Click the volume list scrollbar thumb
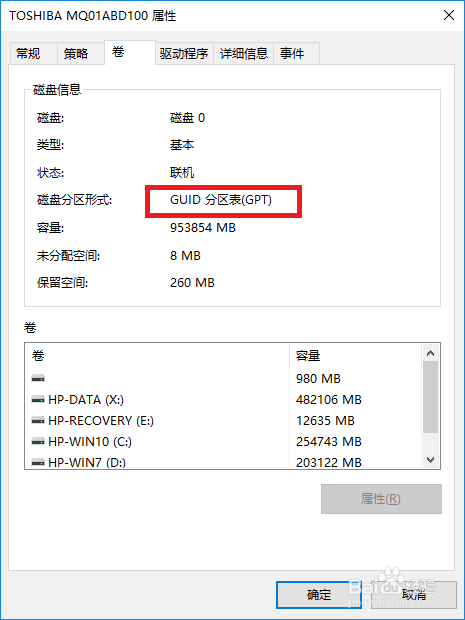Screen dimensions: 465x620 coord(431,397)
